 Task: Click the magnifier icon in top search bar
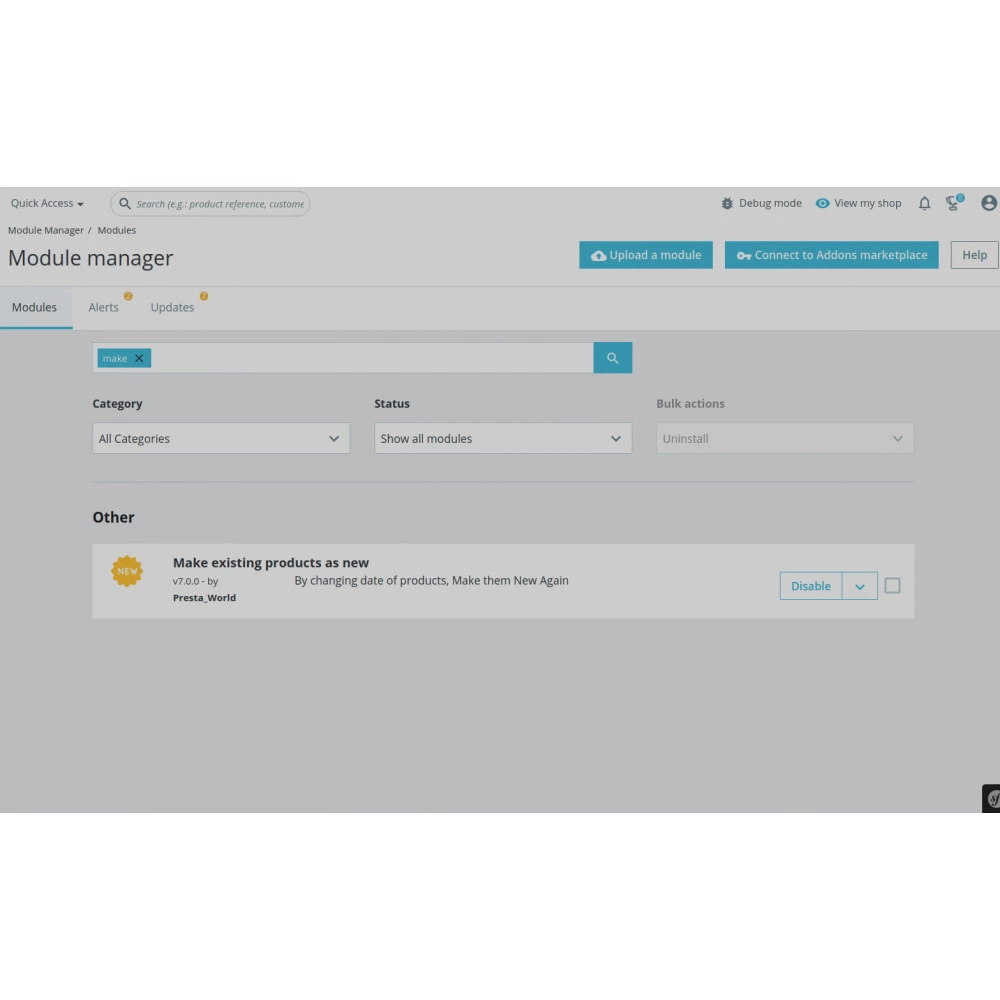tap(125, 203)
